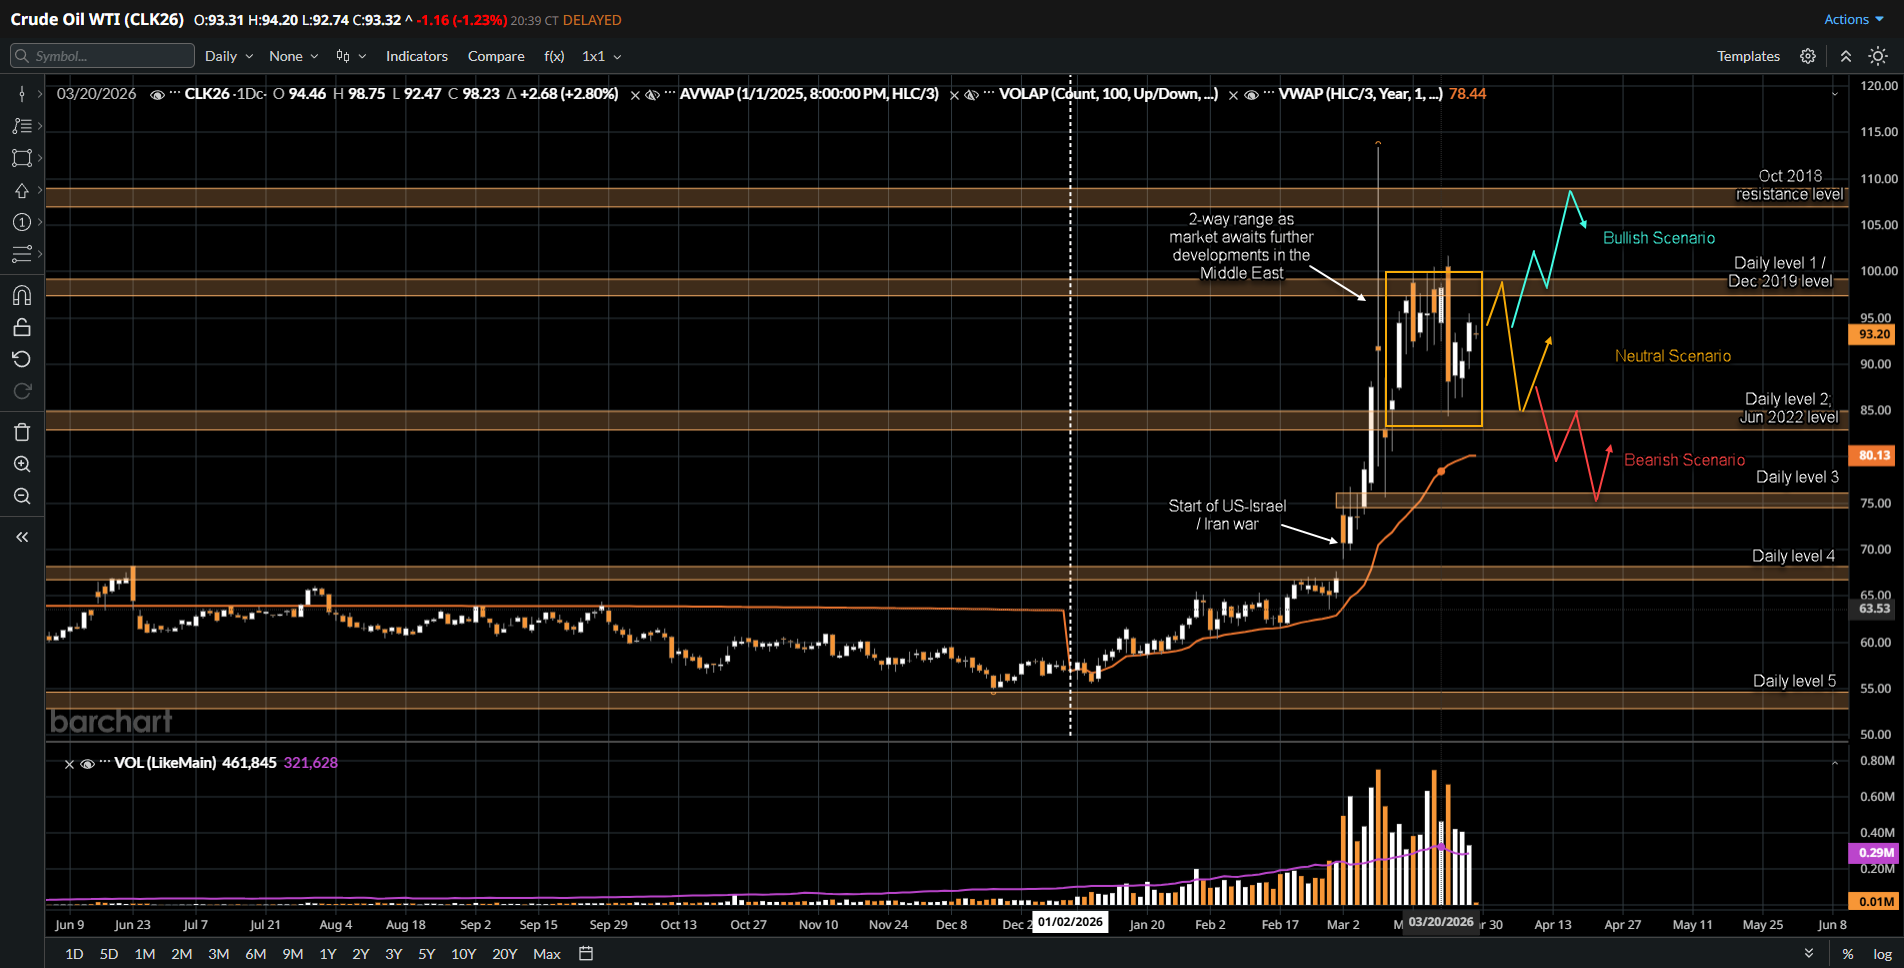The width and height of the screenshot is (1904, 968).
Task: Open the VOL indicator options menu
Action: (x=104, y=762)
